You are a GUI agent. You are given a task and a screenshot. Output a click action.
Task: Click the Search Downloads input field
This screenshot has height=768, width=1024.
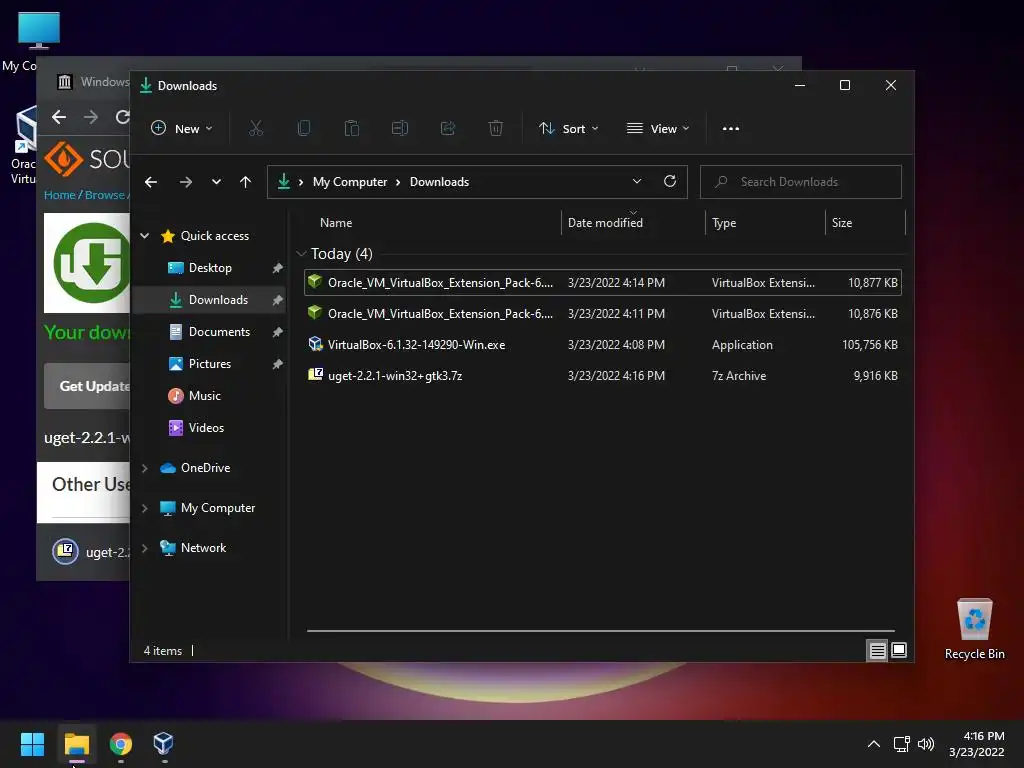pos(801,182)
